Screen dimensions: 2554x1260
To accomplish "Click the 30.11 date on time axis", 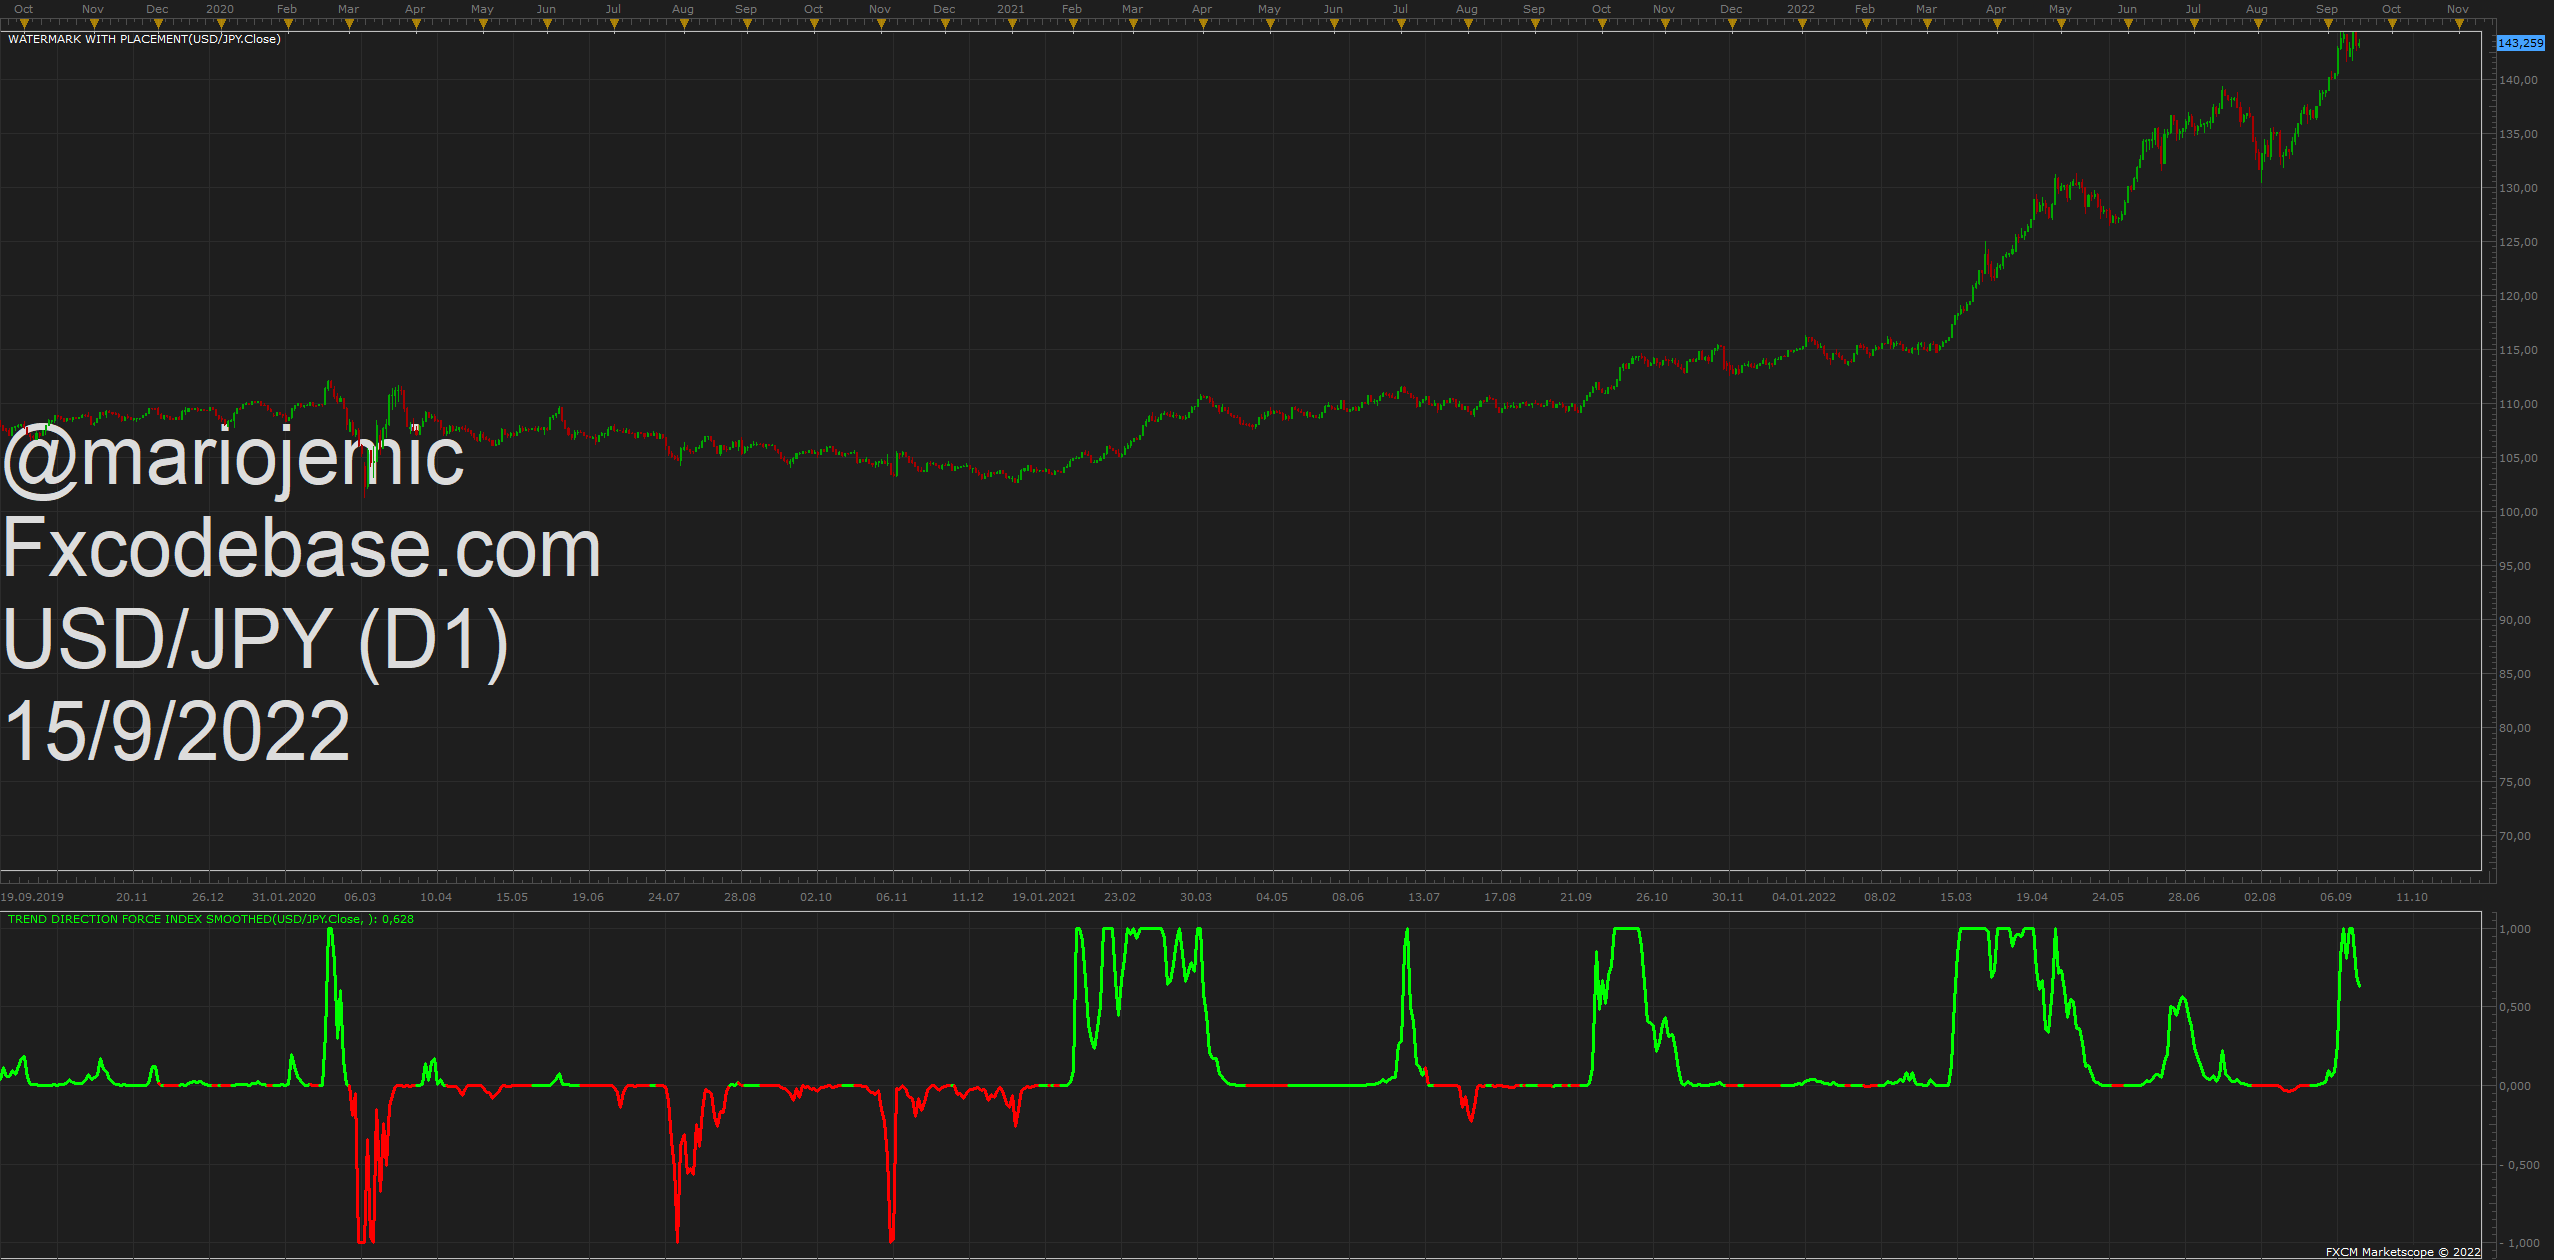I will pyautogui.click(x=1728, y=897).
